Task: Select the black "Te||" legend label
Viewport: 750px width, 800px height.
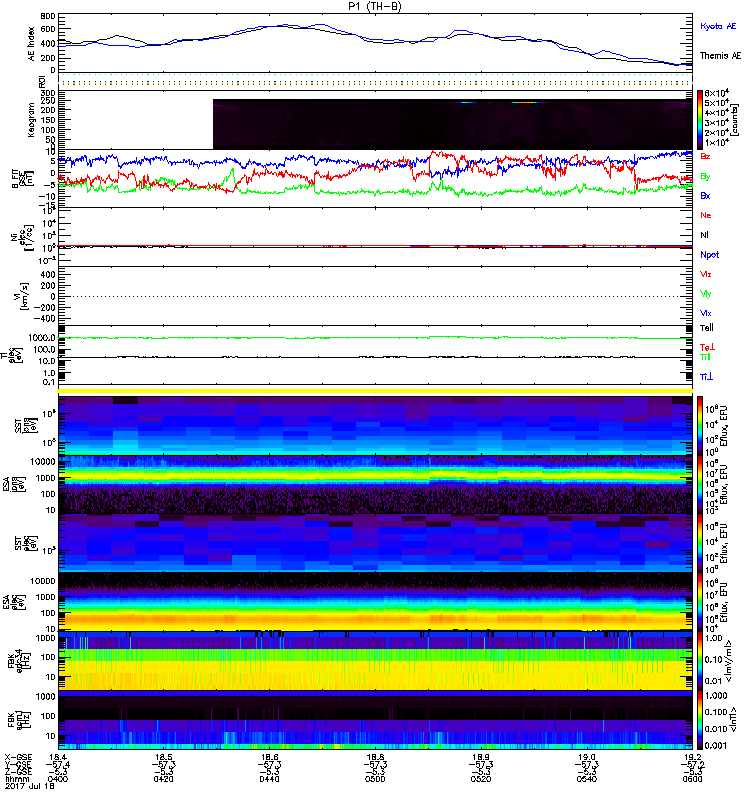Action: click(707, 328)
